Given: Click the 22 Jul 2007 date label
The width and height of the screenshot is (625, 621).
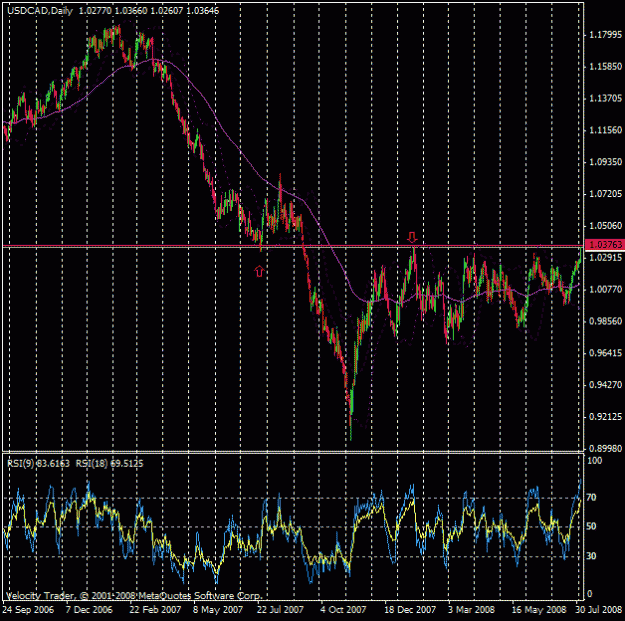Looking at the screenshot, I should point(280,610).
